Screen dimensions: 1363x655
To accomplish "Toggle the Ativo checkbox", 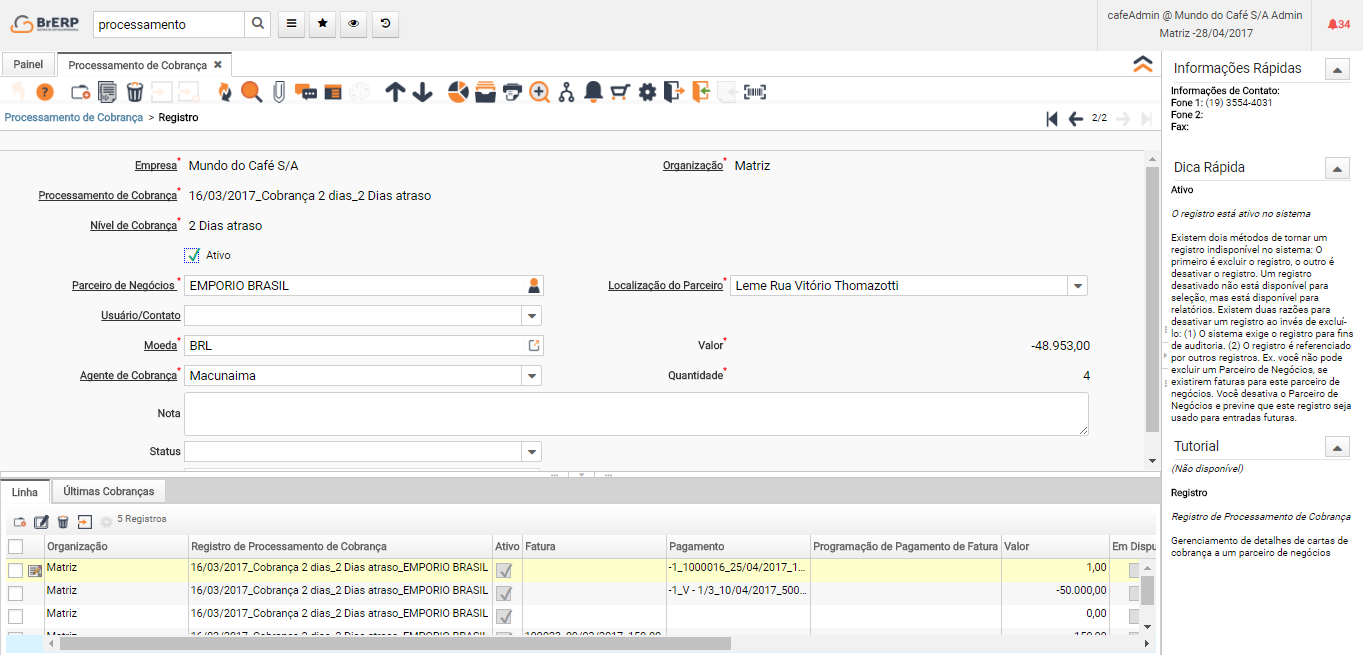I will [x=193, y=256].
